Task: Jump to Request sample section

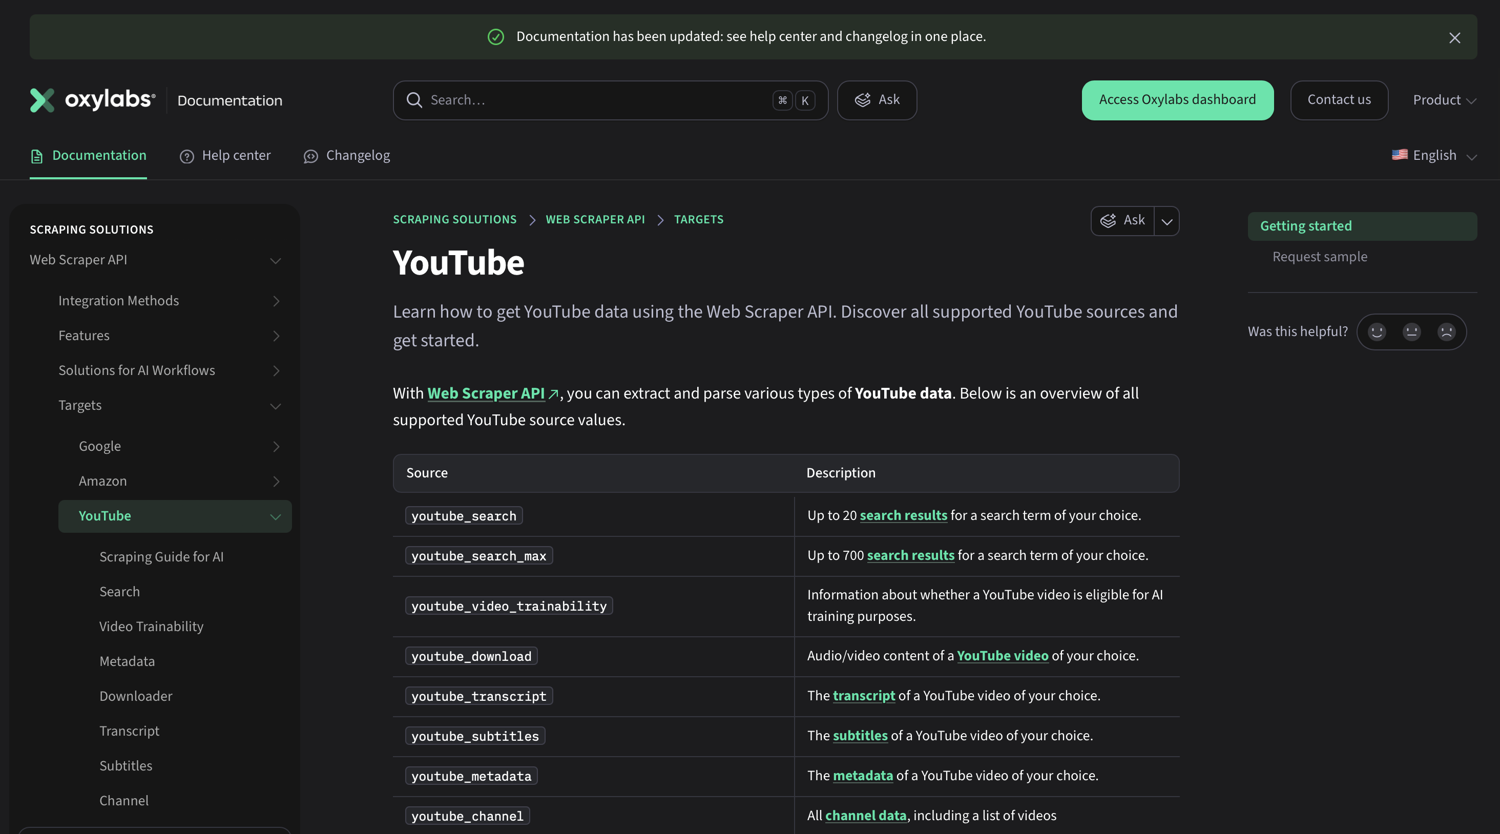Action: (x=1319, y=257)
